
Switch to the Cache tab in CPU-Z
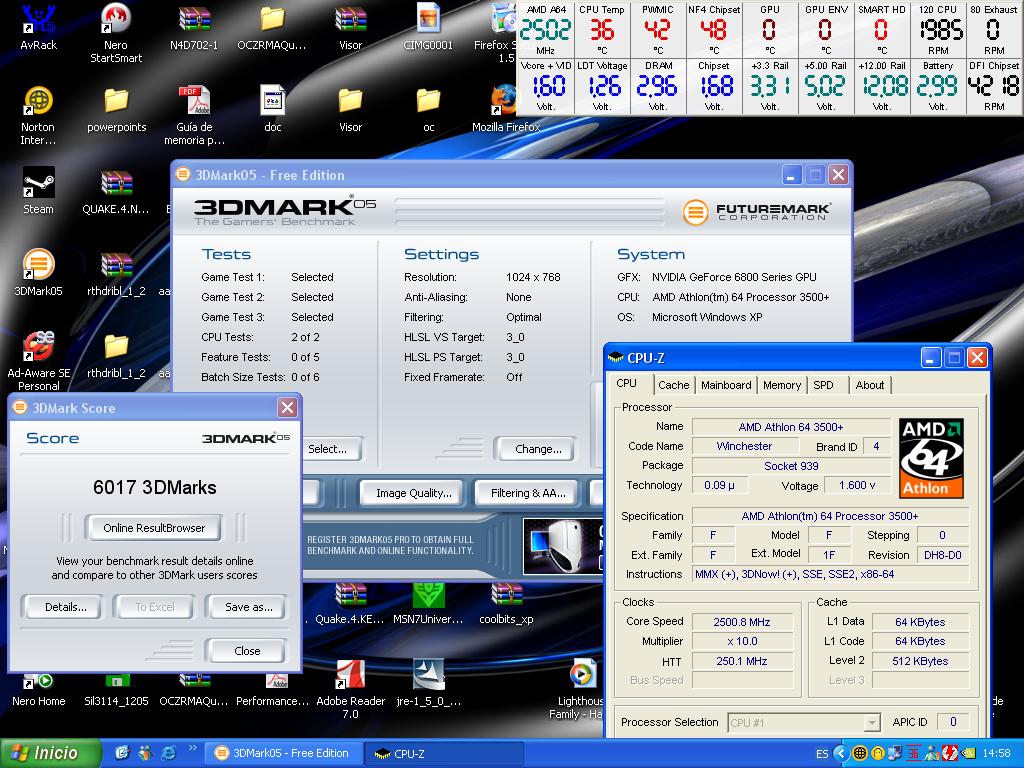point(673,385)
